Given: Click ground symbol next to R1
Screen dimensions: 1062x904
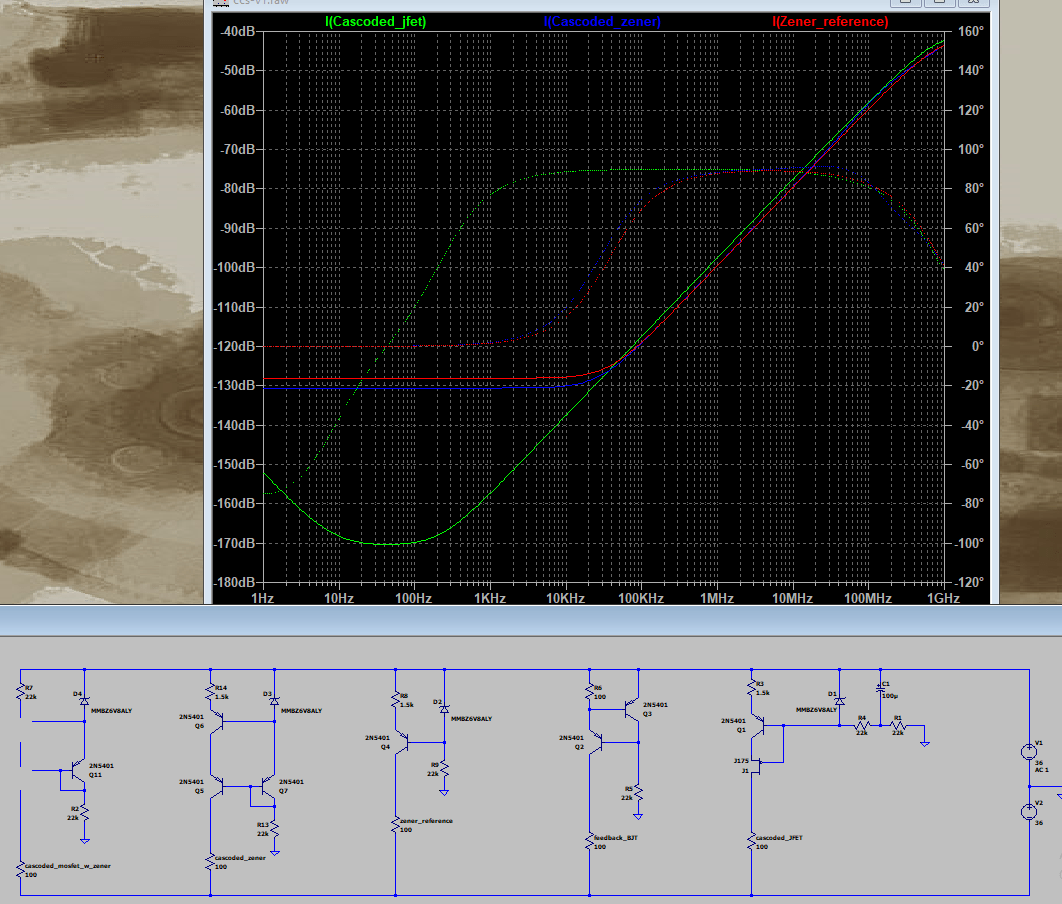Looking at the screenshot, I should tap(925, 743).
